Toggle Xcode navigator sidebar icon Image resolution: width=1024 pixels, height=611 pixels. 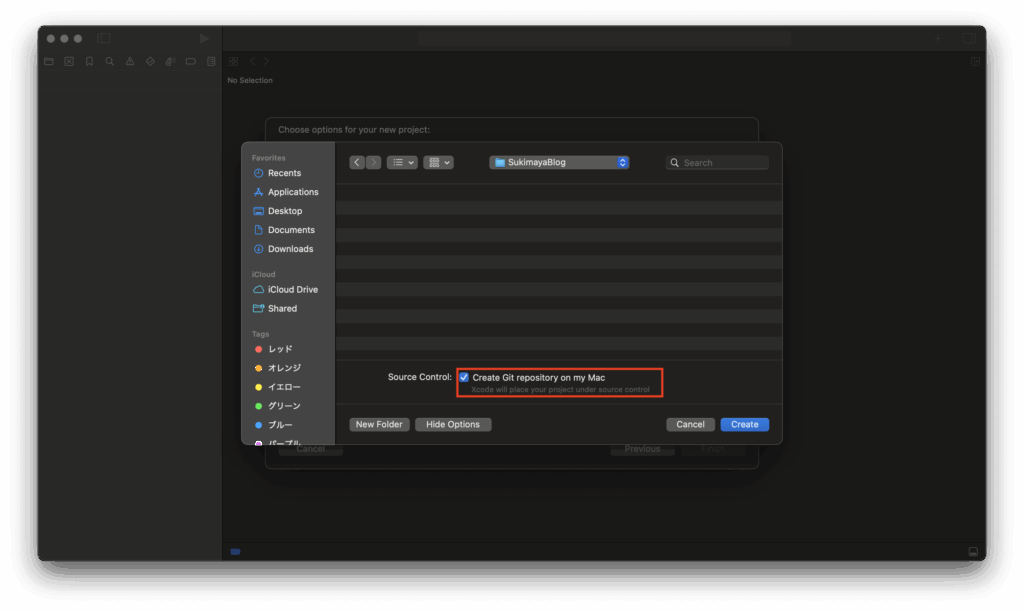(x=104, y=39)
